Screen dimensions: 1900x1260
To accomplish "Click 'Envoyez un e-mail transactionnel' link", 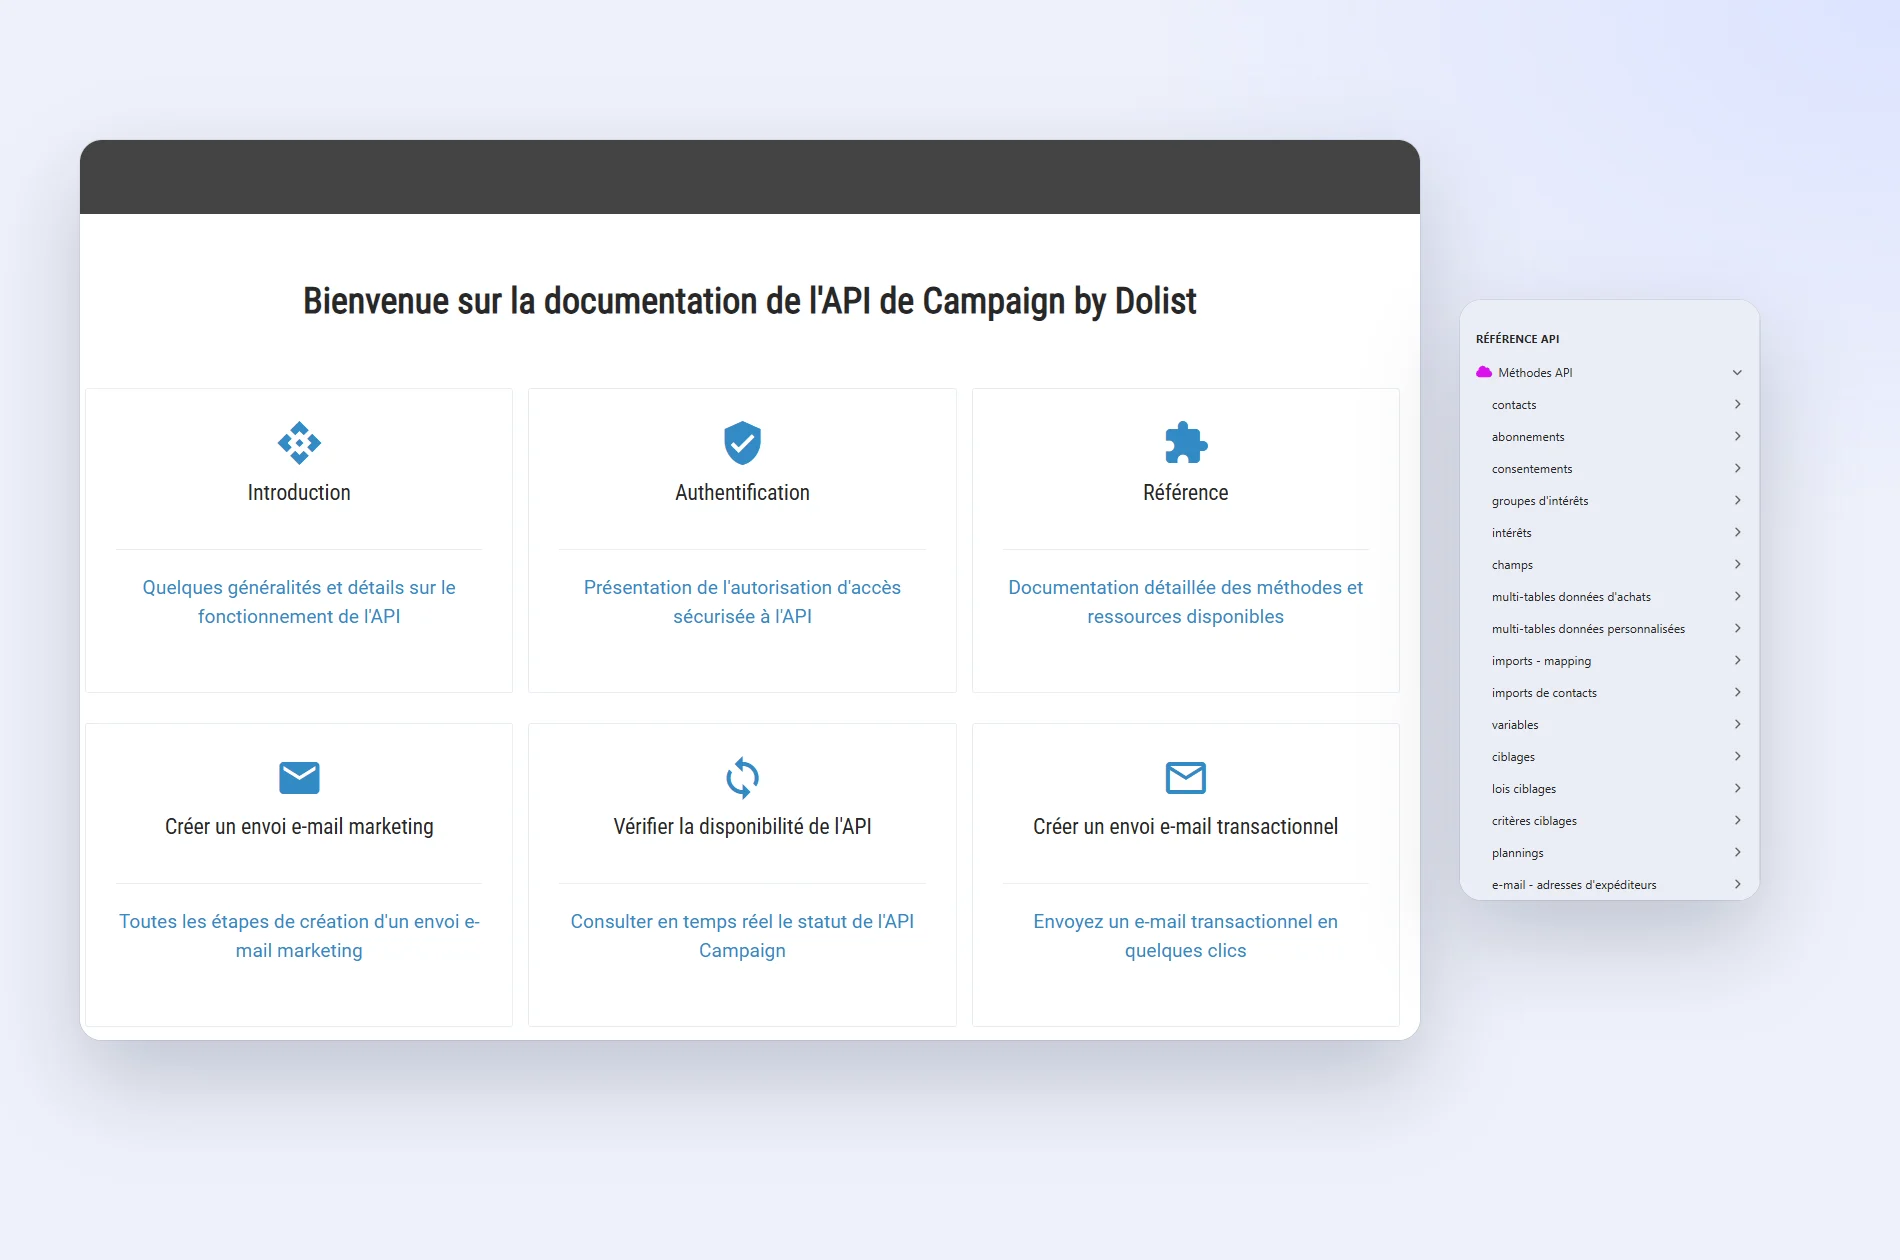I will pos(1186,936).
